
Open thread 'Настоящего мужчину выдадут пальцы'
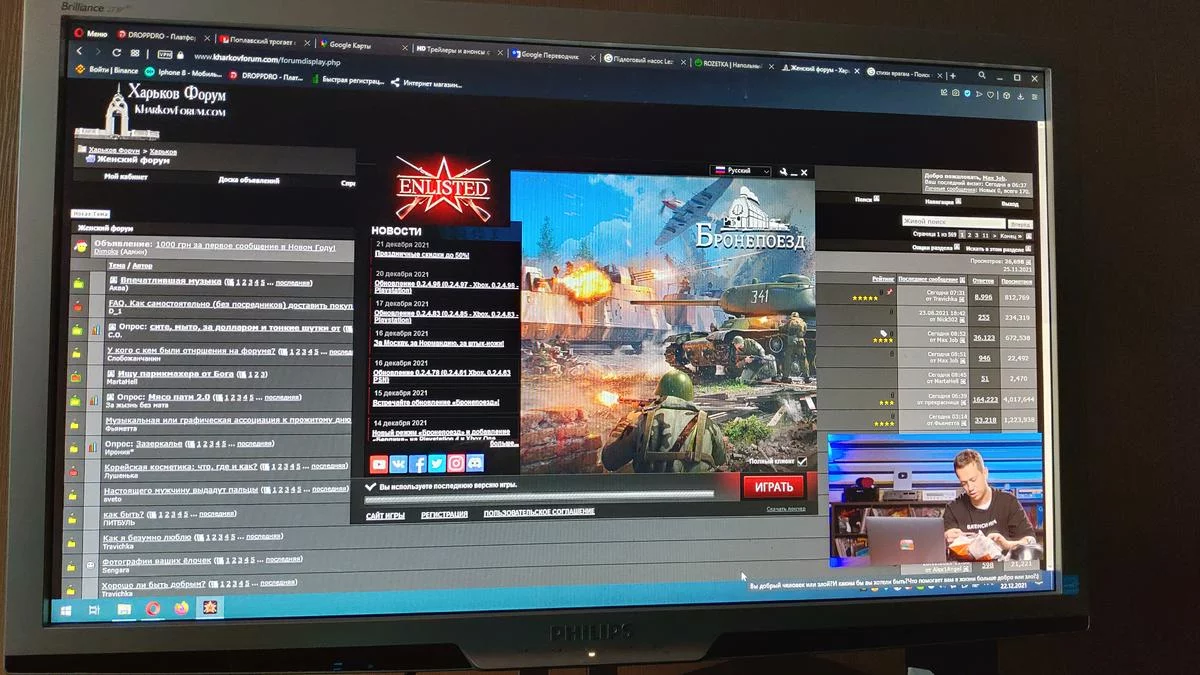pos(181,489)
